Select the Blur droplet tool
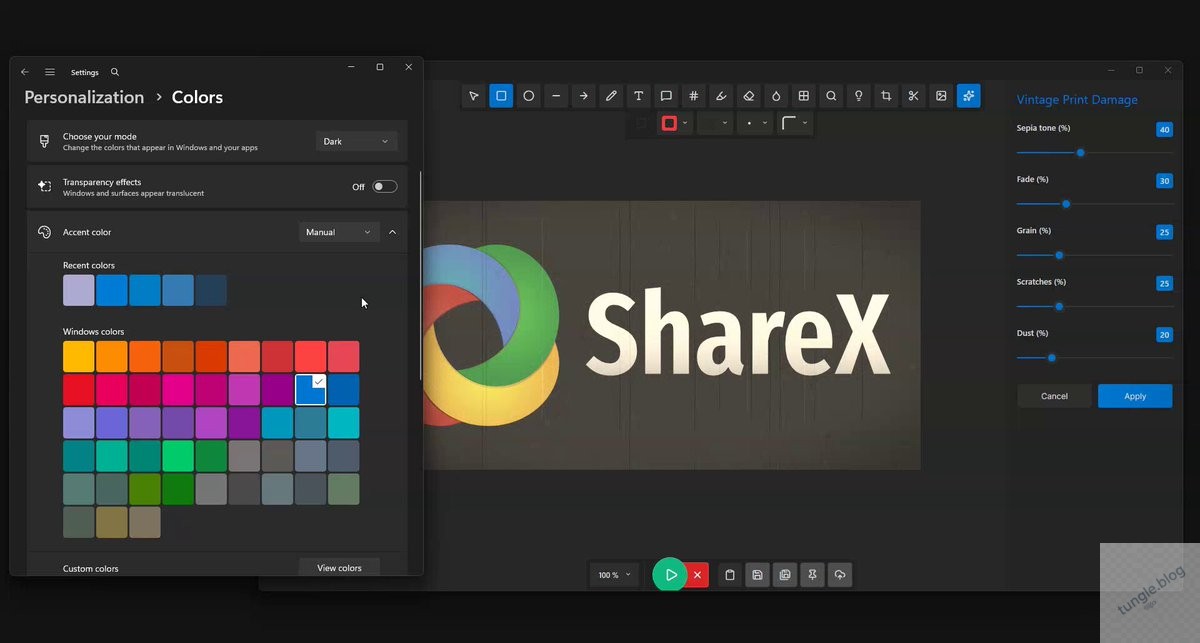The image size is (1200, 643). pos(776,96)
